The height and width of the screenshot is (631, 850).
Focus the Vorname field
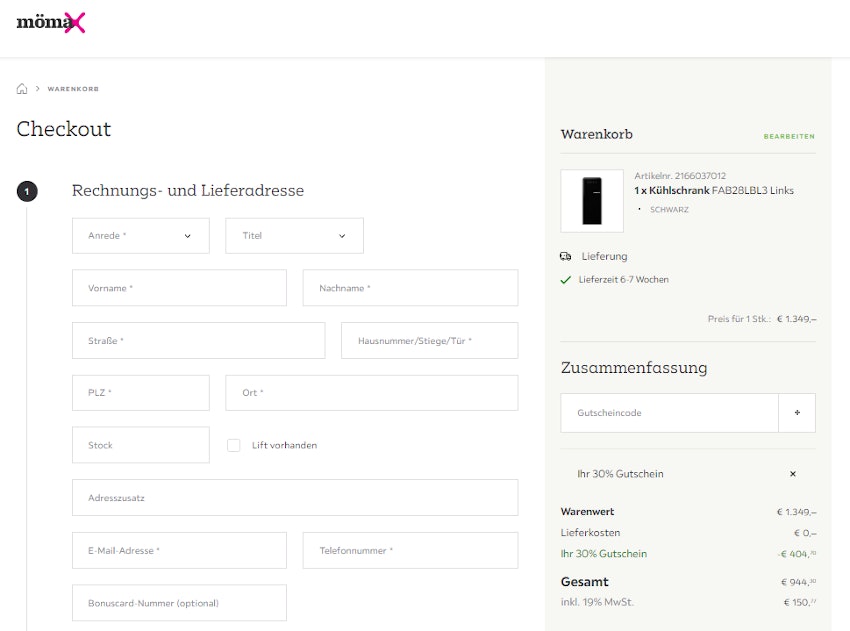(x=179, y=288)
